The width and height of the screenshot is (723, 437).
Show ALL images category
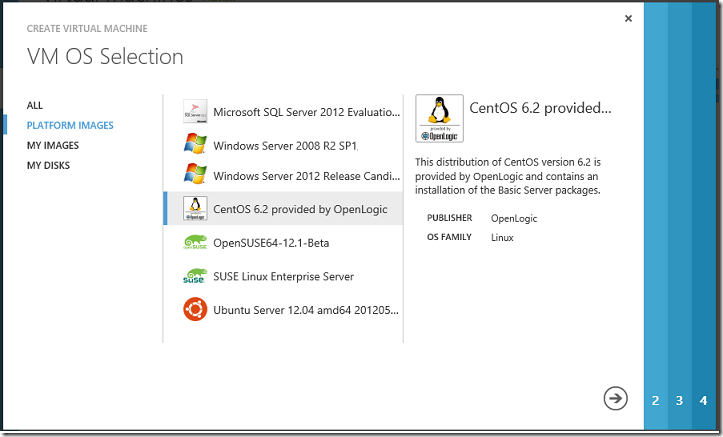[x=35, y=106]
